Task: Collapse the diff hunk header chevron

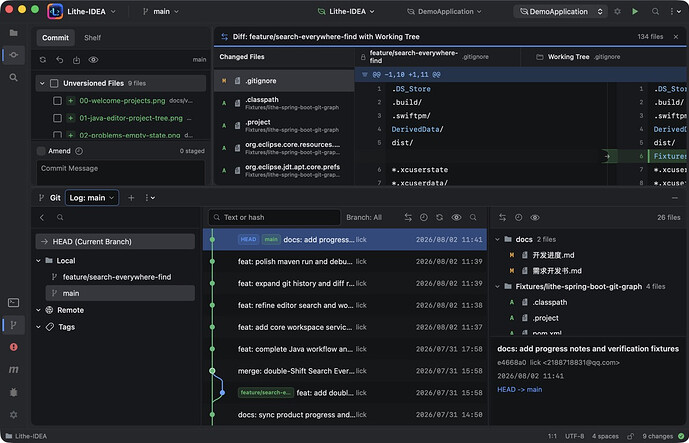Action: tap(364, 75)
